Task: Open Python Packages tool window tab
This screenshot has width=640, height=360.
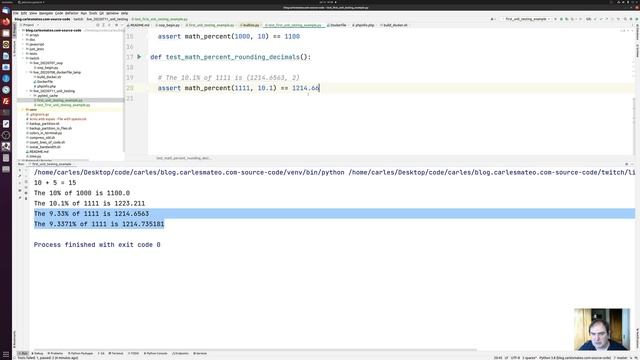Action: (81, 353)
